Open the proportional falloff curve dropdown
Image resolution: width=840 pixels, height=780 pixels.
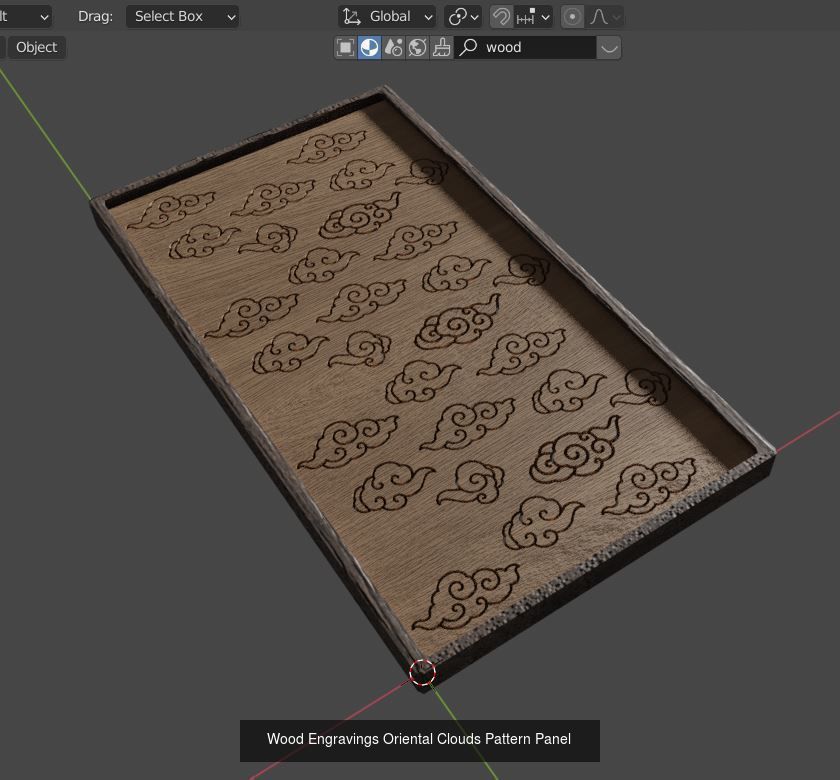(x=605, y=17)
